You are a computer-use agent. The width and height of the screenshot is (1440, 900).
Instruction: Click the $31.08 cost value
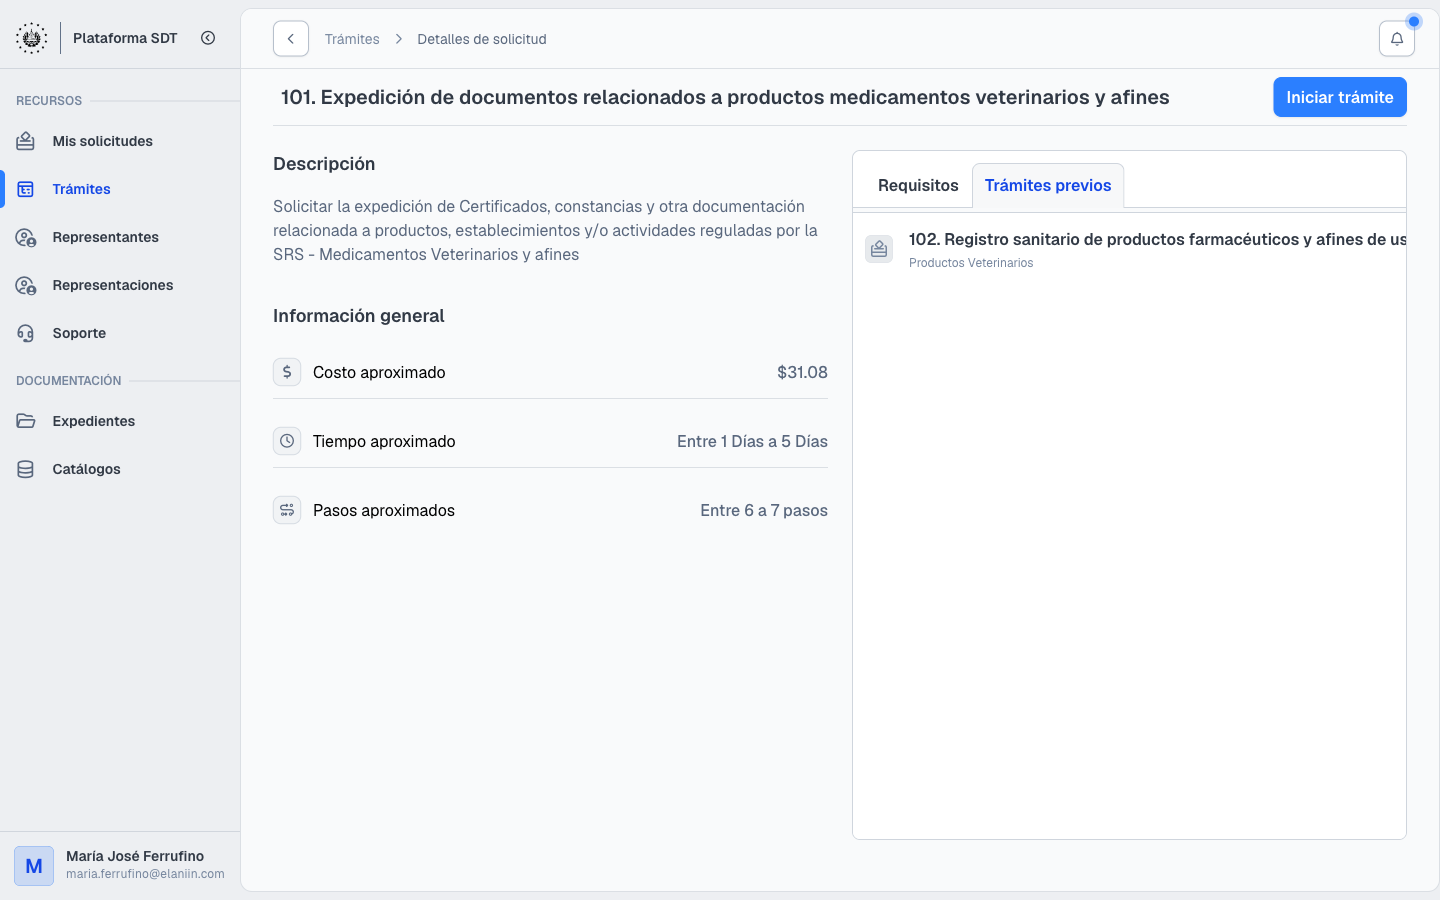pos(802,372)
